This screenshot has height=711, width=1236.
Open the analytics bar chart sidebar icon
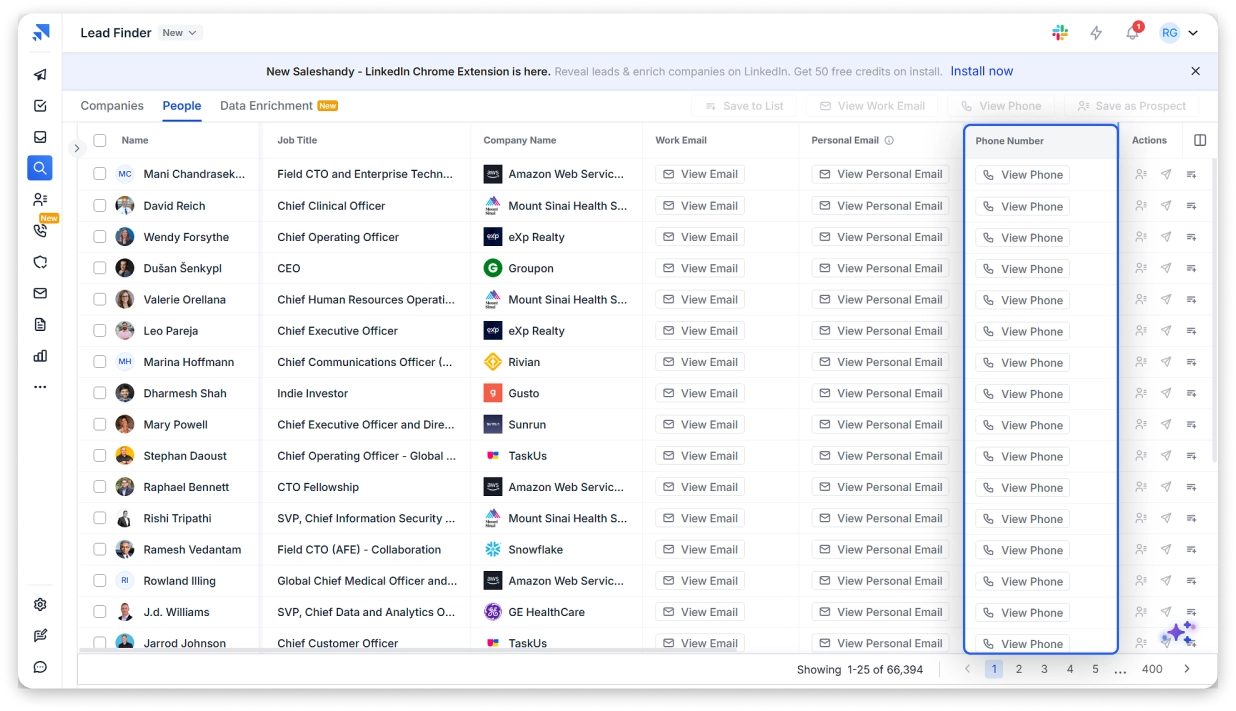(40, 355)
